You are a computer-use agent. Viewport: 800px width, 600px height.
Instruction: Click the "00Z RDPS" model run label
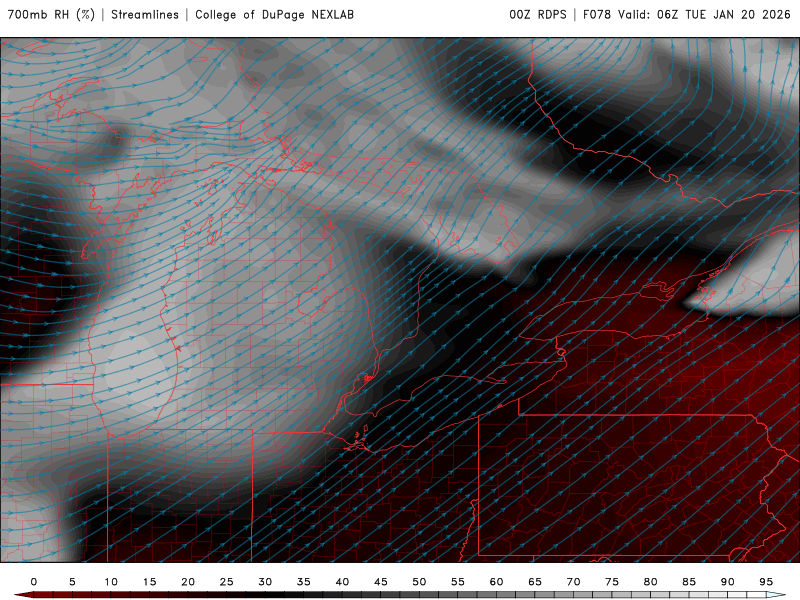(x=538, y=15)
